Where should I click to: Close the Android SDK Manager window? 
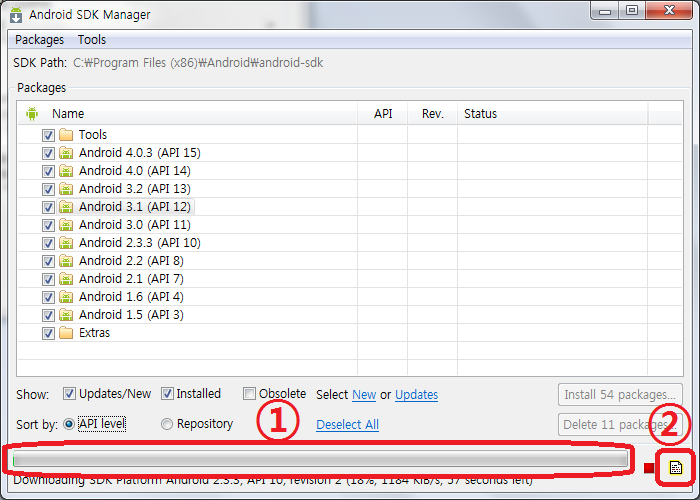click(x=669, y=10)
